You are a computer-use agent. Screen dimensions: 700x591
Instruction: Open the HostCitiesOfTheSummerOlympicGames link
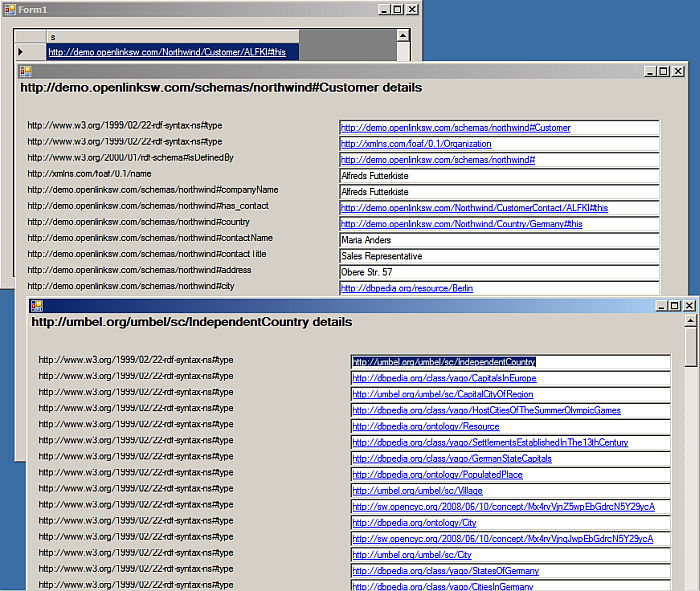[x=487, y=410]
